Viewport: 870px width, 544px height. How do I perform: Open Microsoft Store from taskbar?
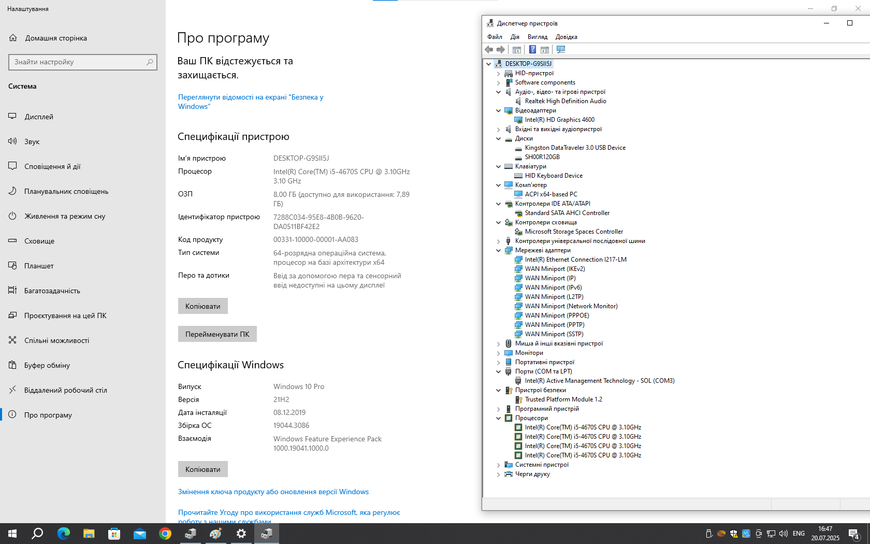coord(114,533)
